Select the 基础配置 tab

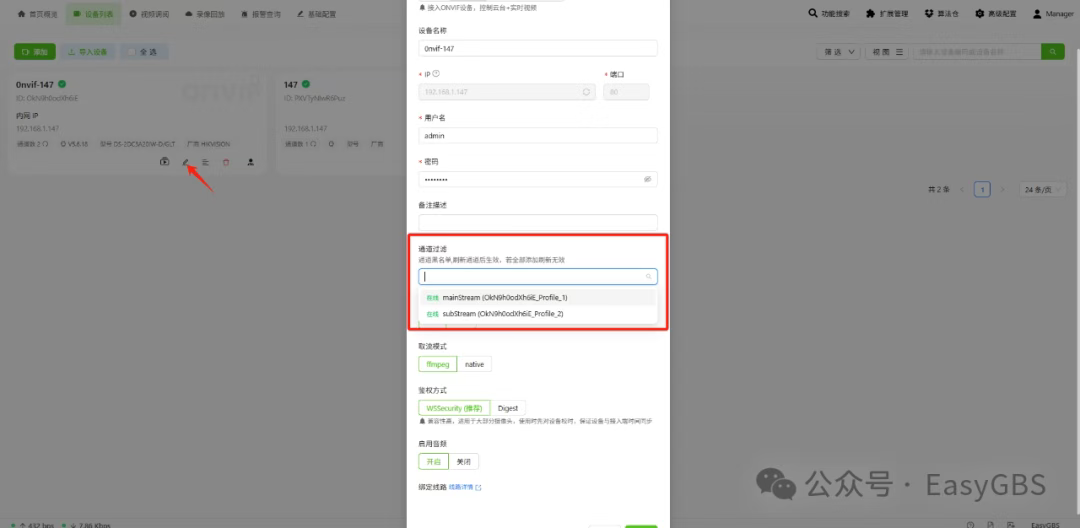pyautogui.click(x=317, y=14)
